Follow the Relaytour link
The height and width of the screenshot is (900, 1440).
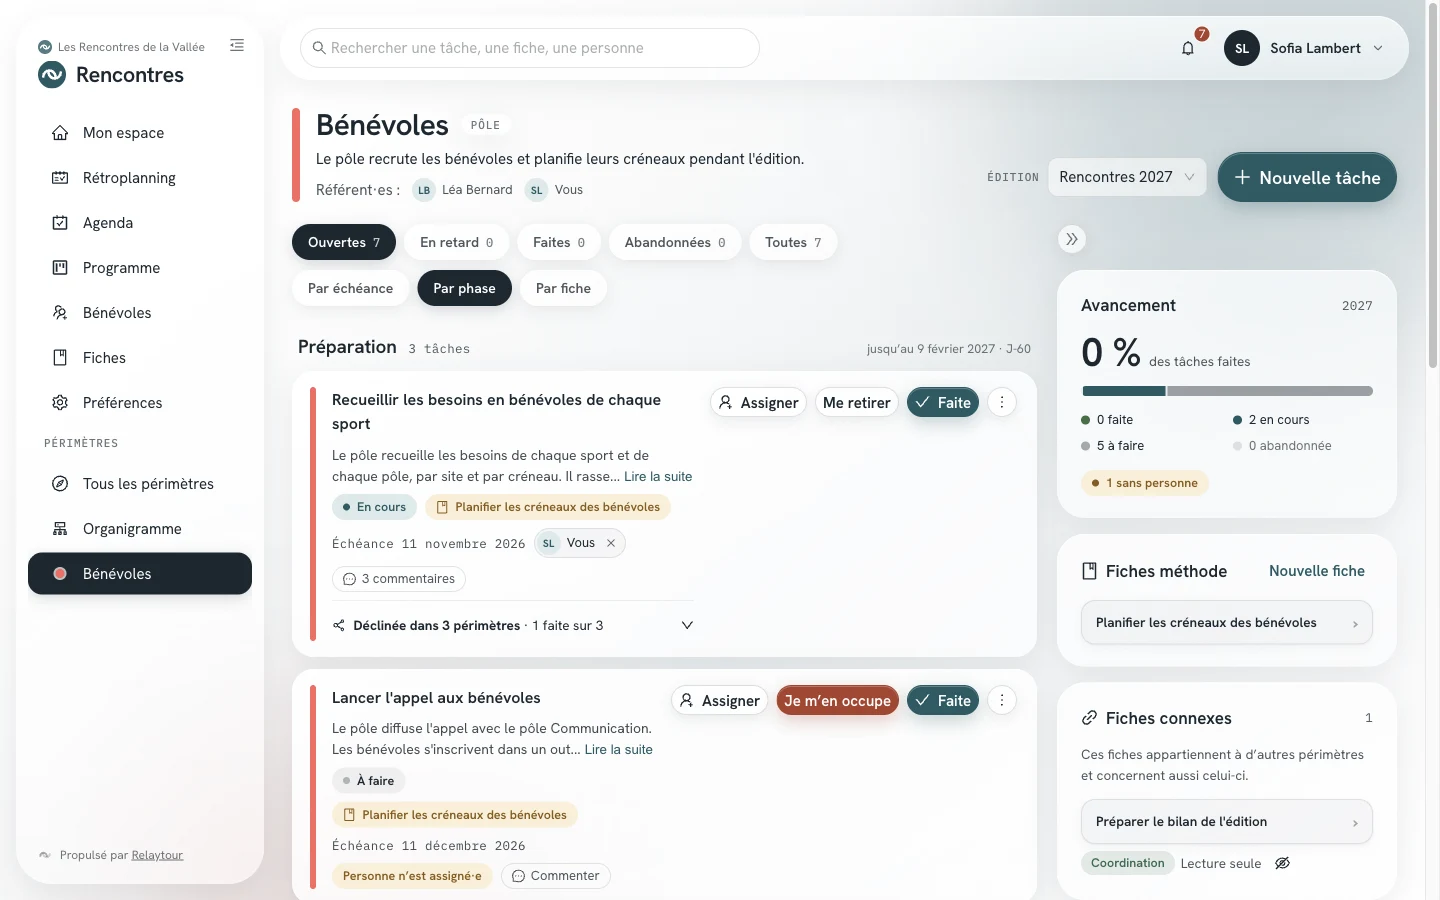point(157,855)
